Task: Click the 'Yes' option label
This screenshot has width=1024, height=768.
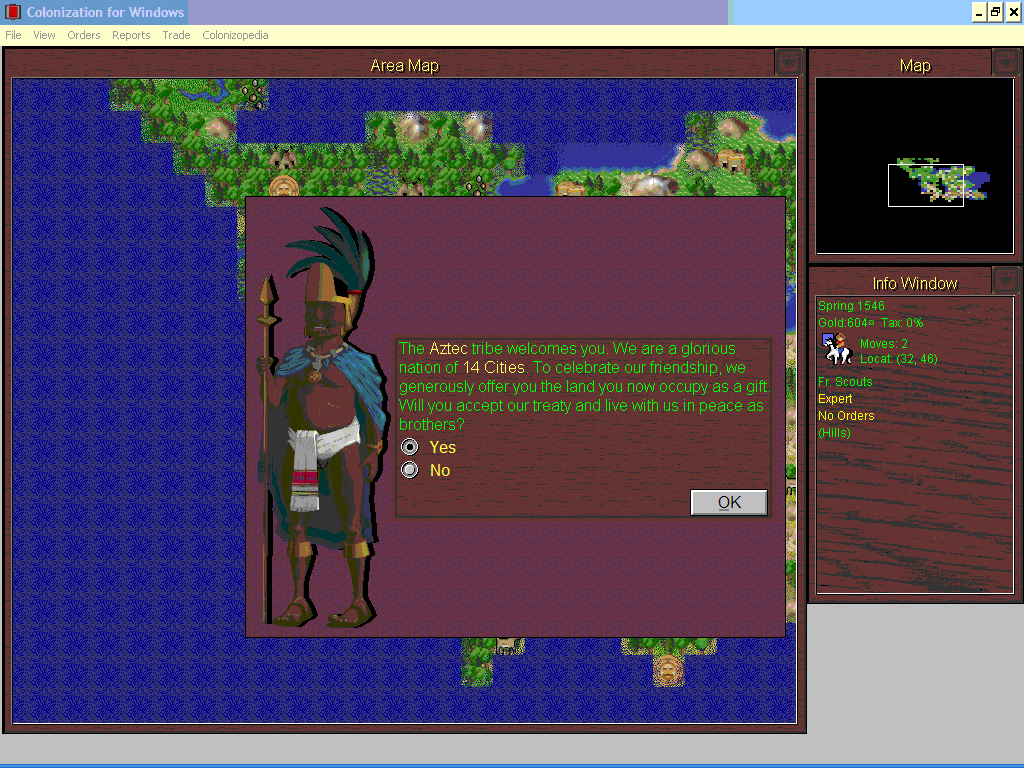Action: point(443,447)
